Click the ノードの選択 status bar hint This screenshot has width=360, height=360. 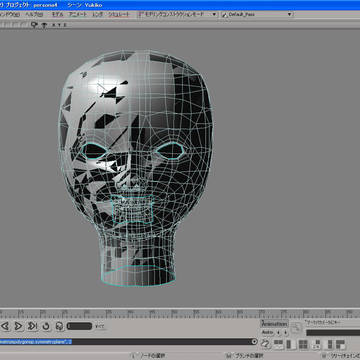(152, 356)
